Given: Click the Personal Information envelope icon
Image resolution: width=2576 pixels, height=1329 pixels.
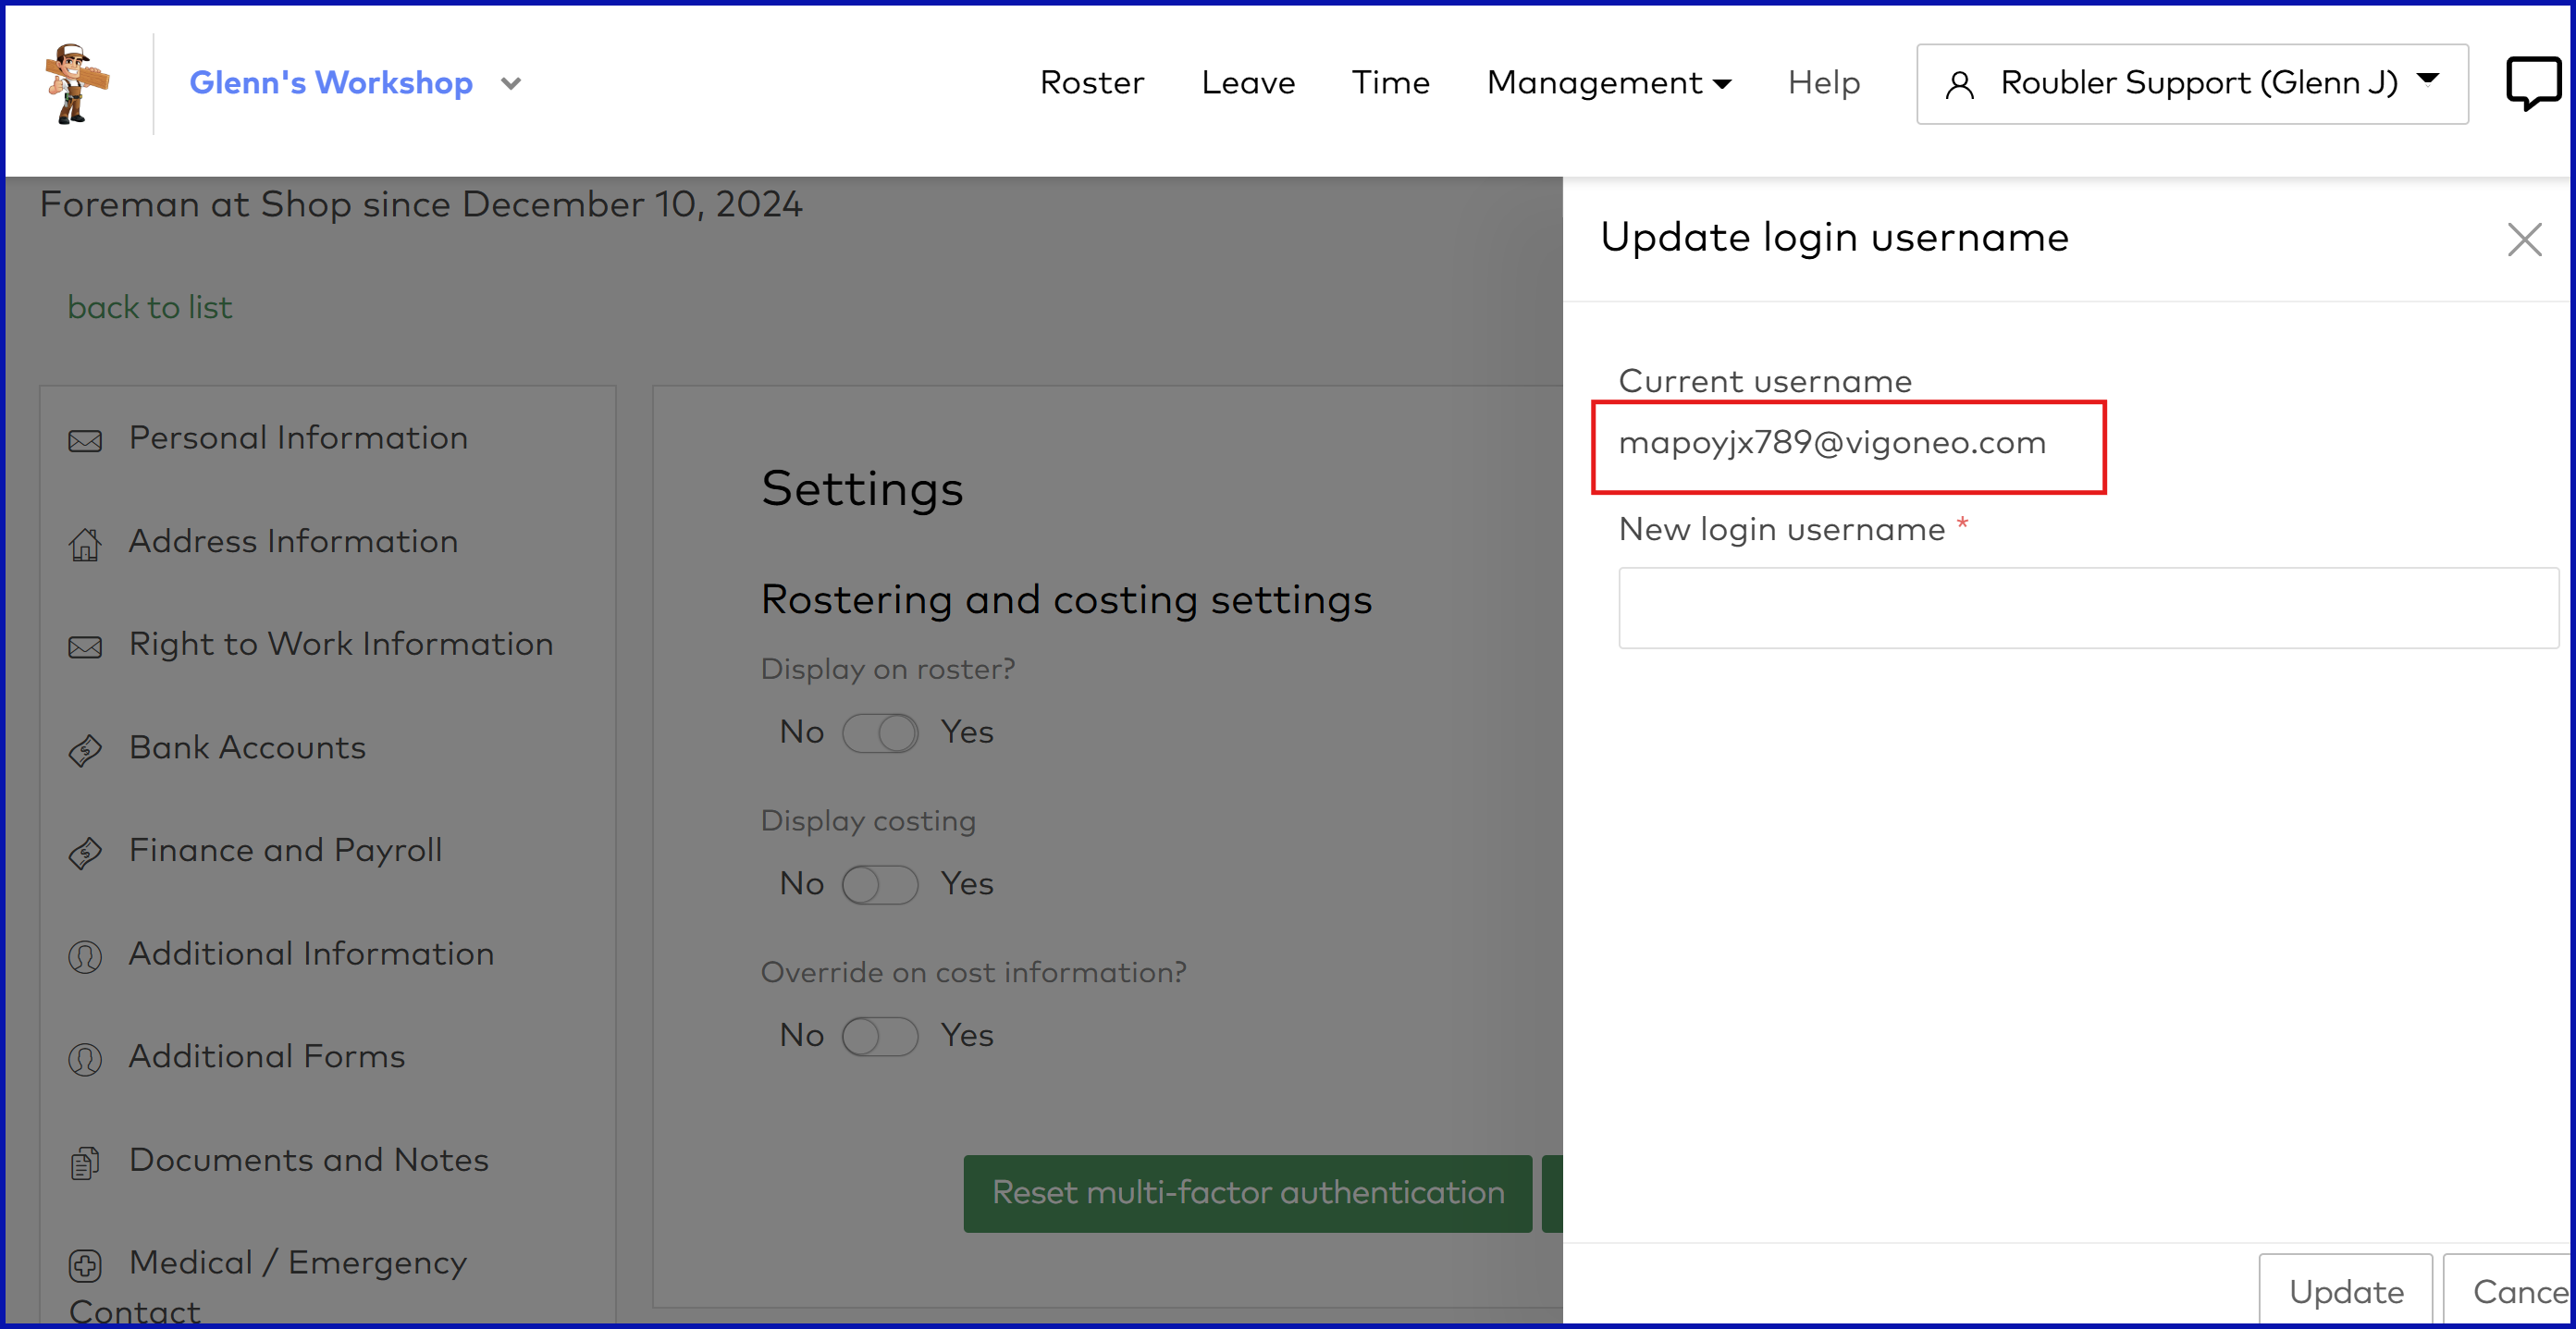Looking at the screenshot, I should click(x=85, y=440).
